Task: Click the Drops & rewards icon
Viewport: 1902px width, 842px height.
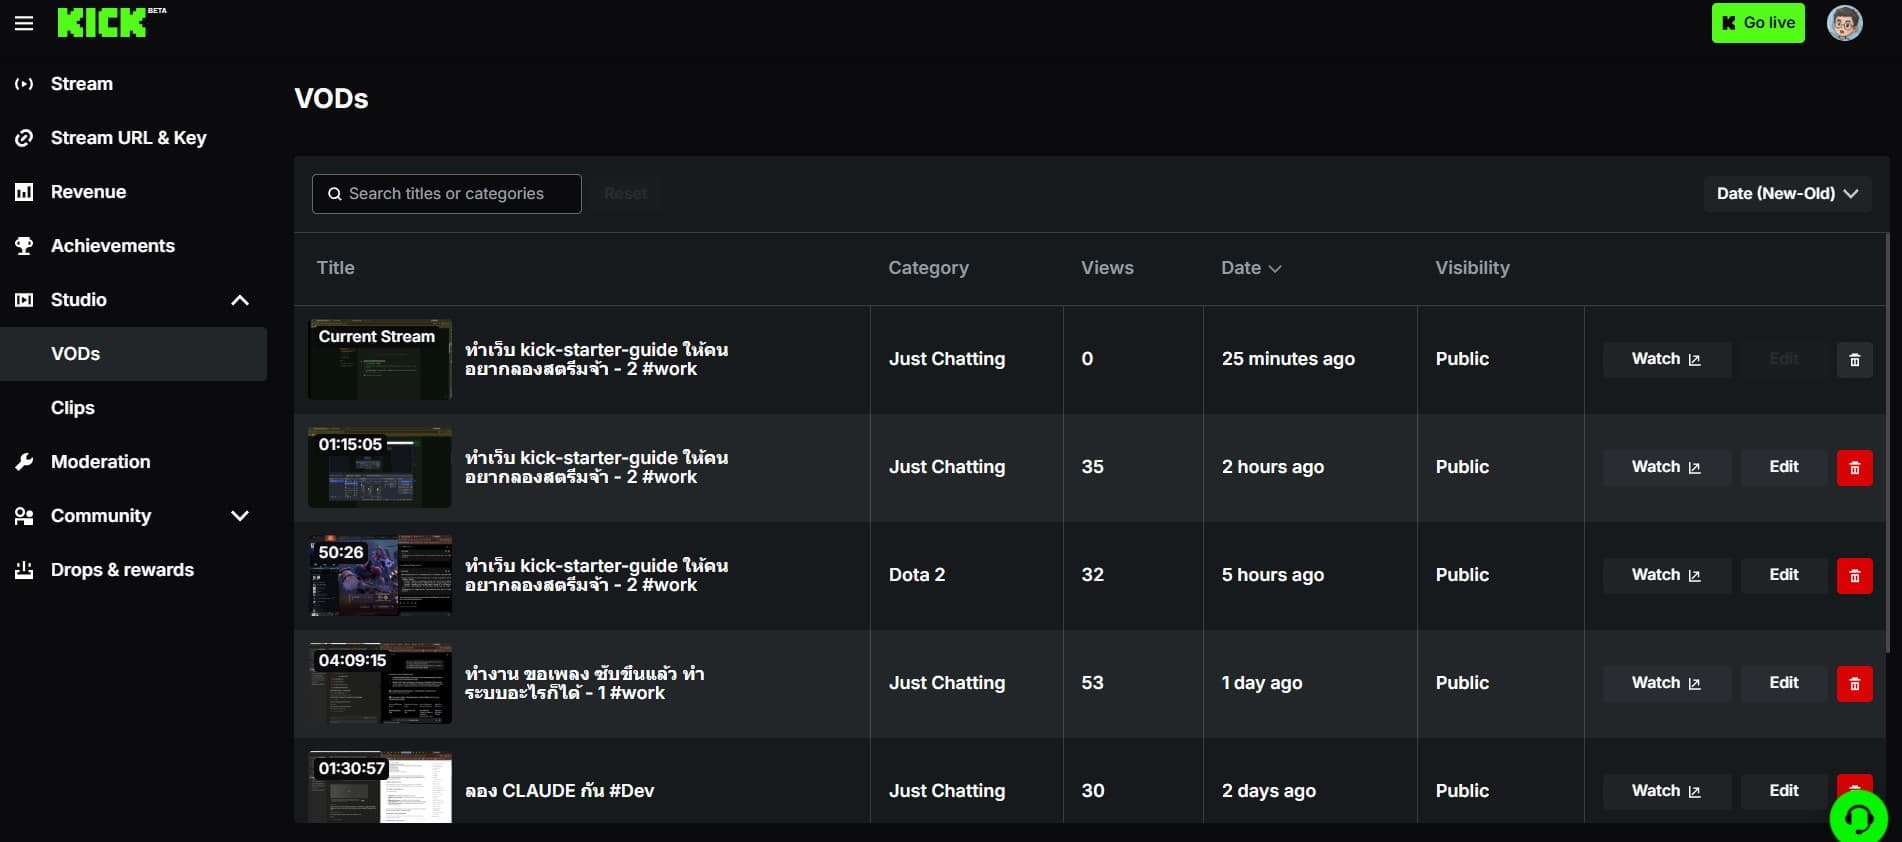Action: tap(24, 570)
